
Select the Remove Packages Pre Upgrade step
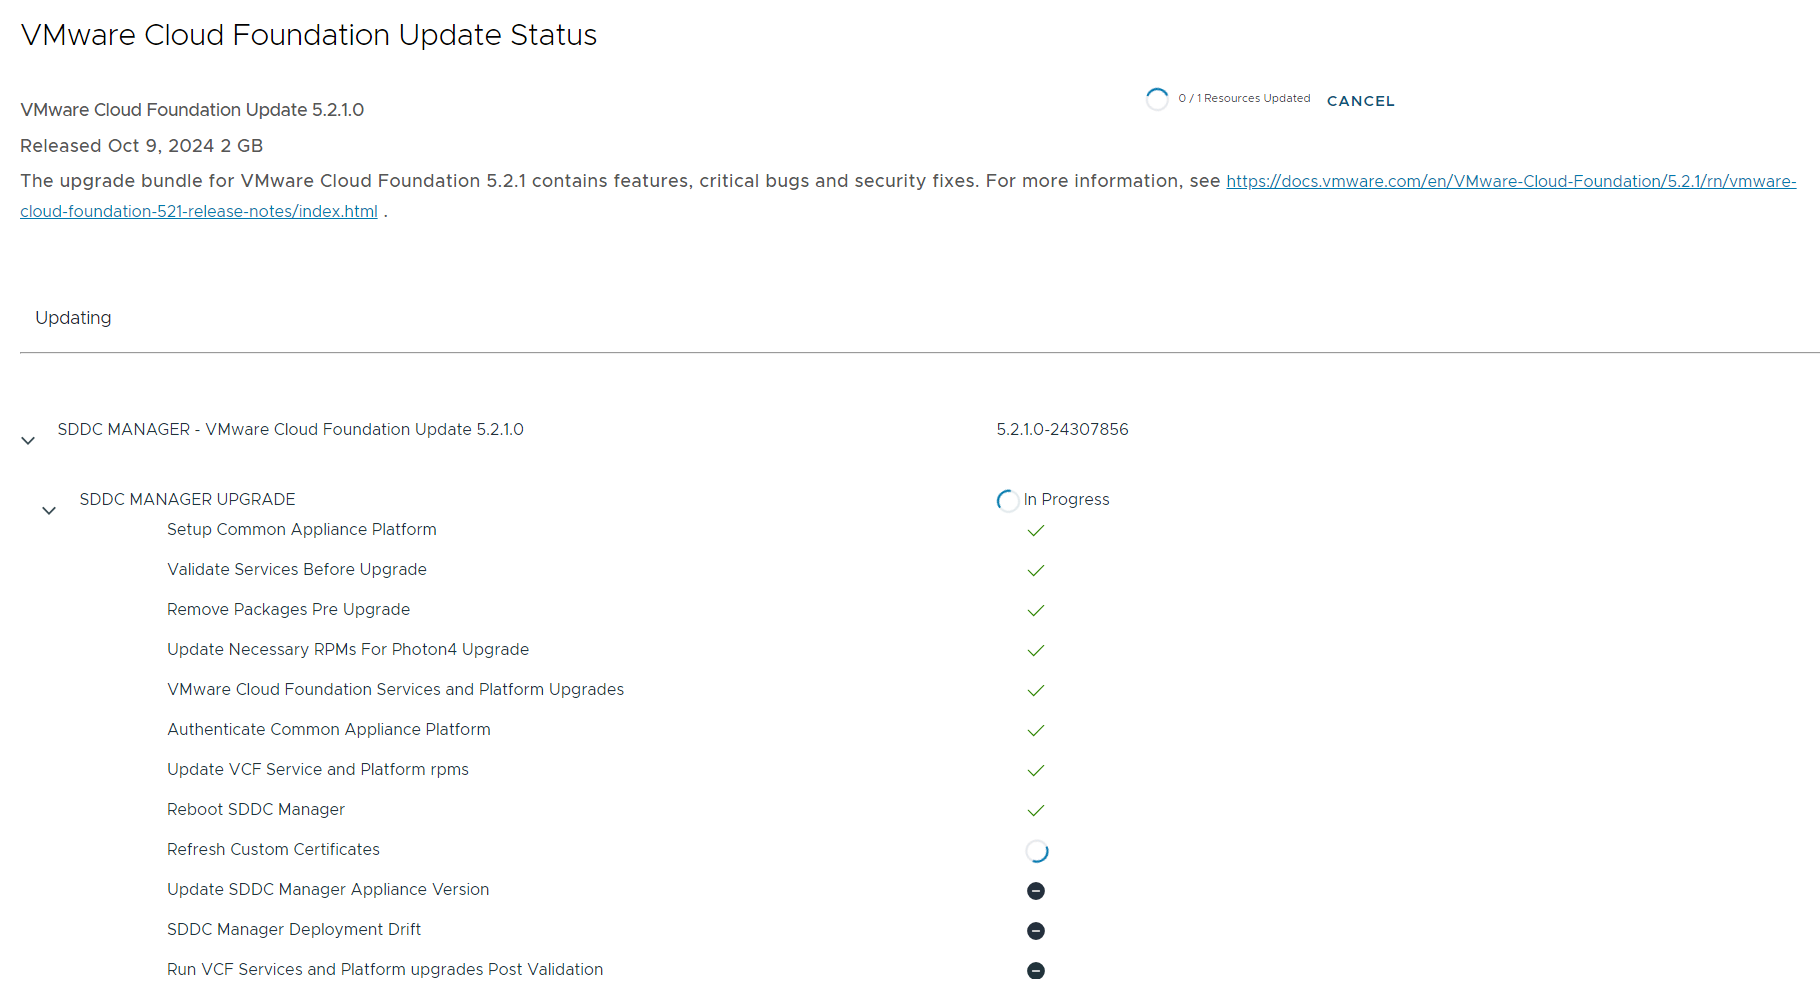(288, 610)
